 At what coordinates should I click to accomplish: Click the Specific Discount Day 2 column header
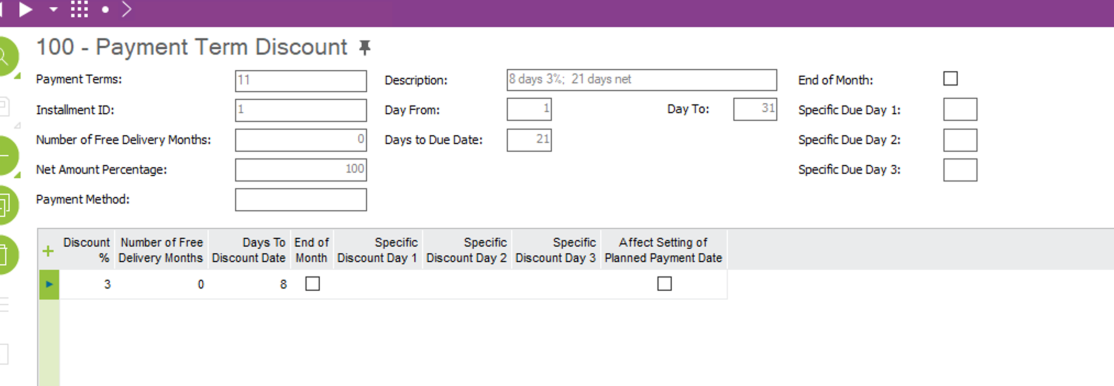(x=467, y=250)
